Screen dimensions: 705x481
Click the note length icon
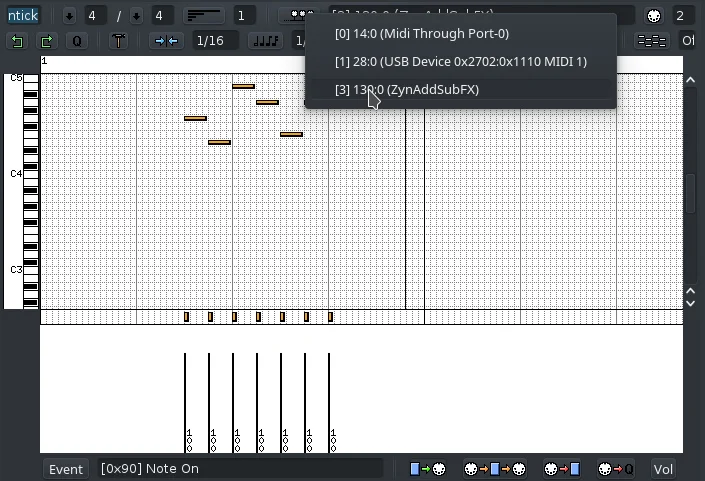click(x=265, y=41)
